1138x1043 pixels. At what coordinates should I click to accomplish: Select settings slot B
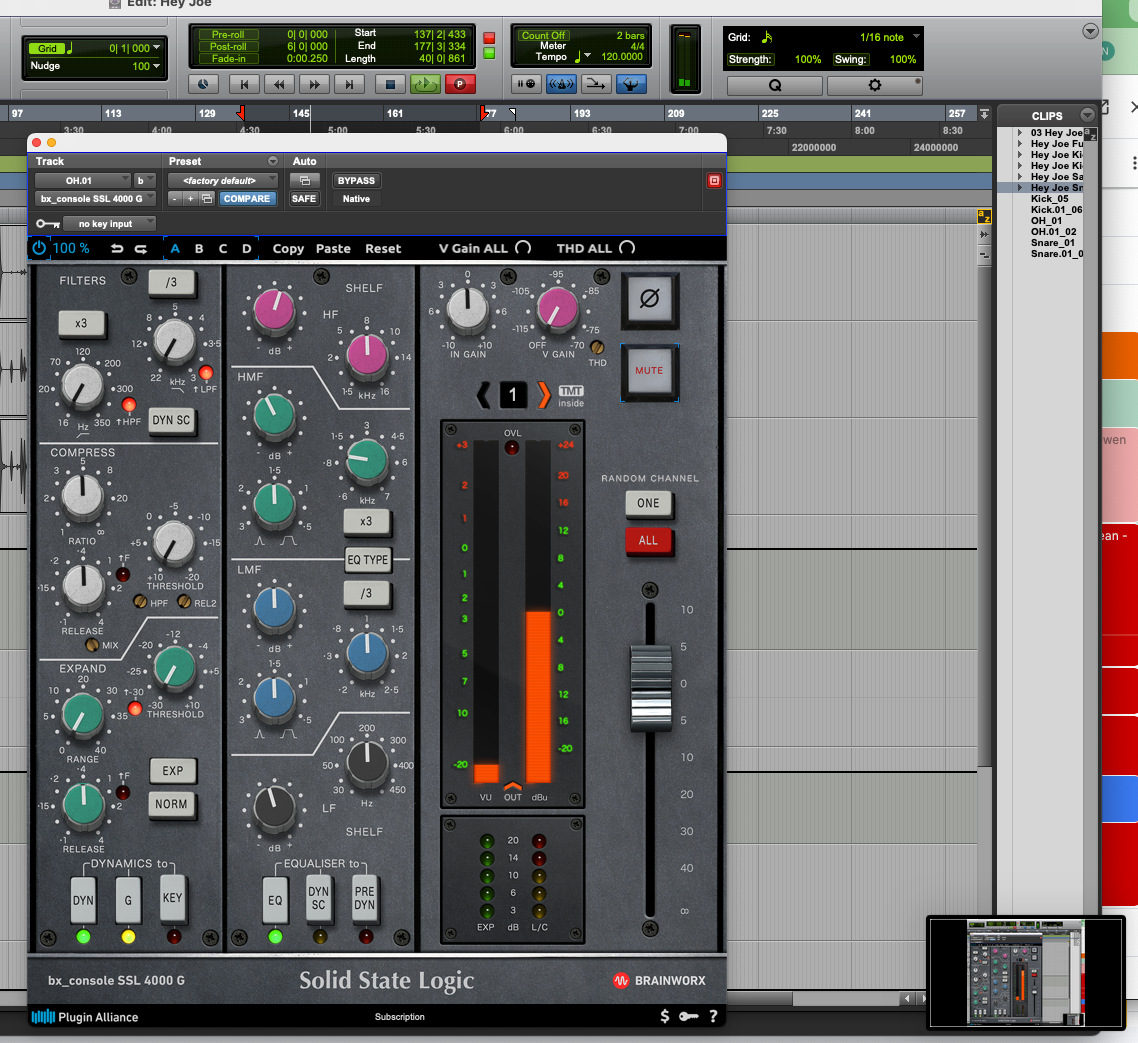coord(199,248)
